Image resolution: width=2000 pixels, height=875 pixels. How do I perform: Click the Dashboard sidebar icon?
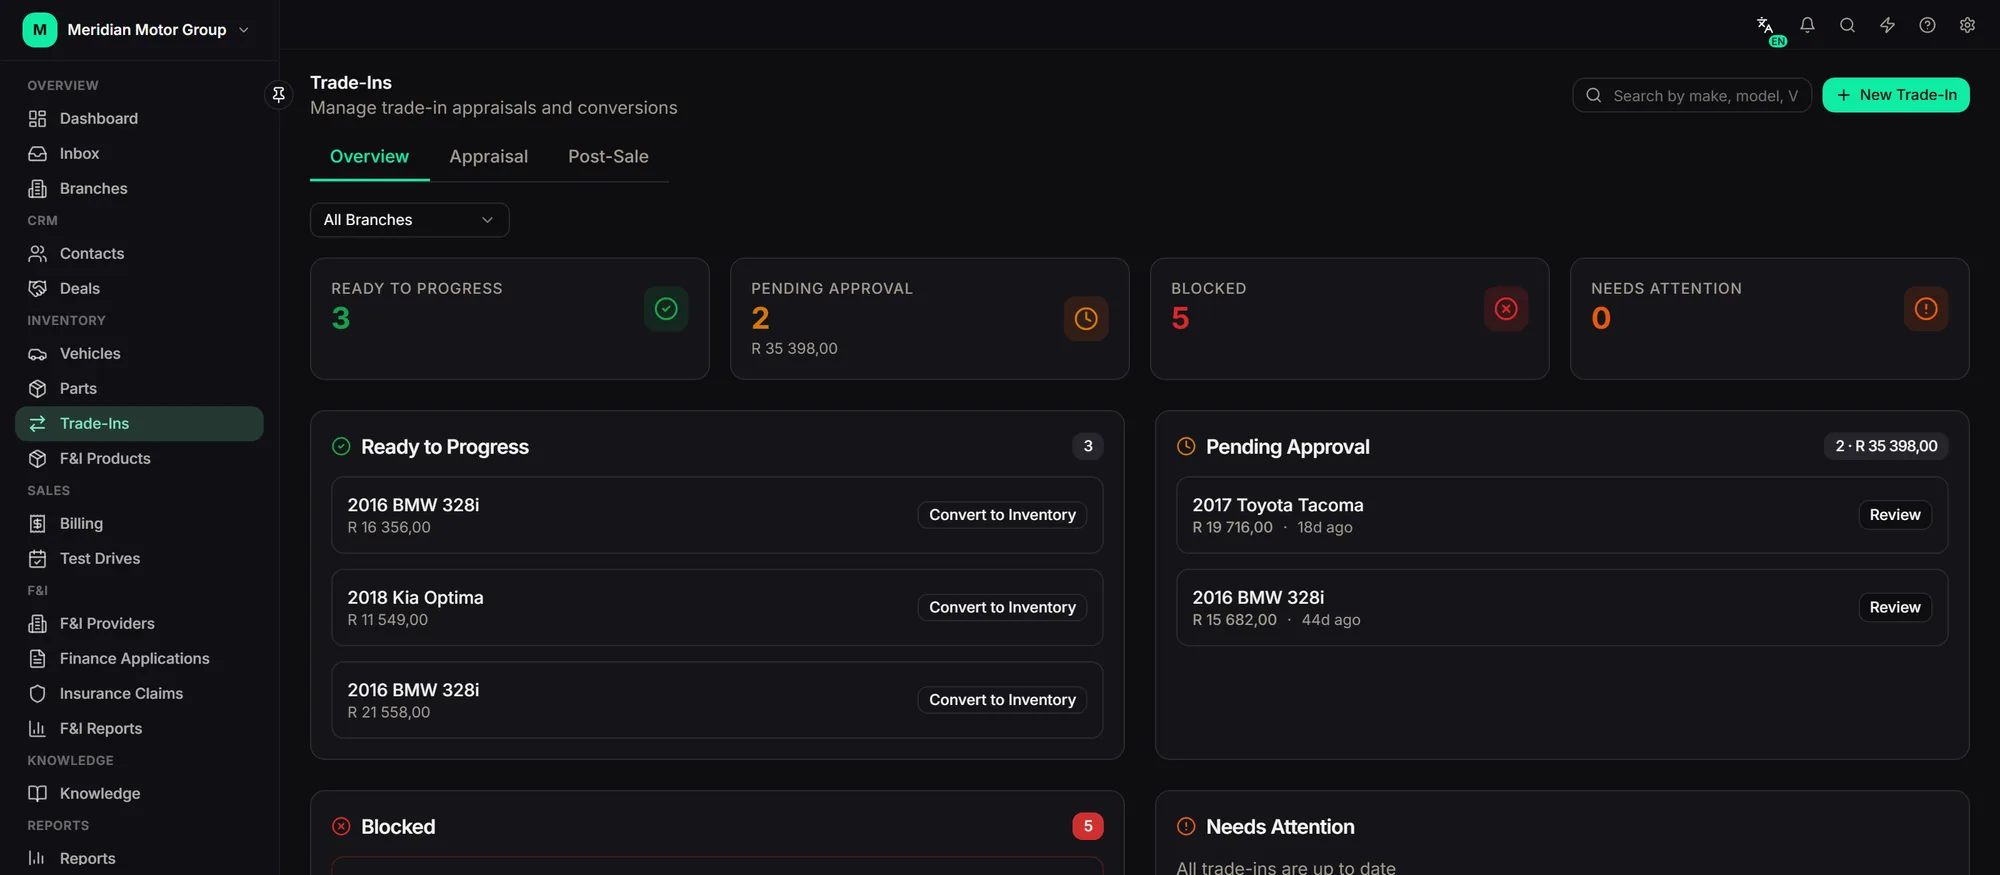(x=38, y=118)
